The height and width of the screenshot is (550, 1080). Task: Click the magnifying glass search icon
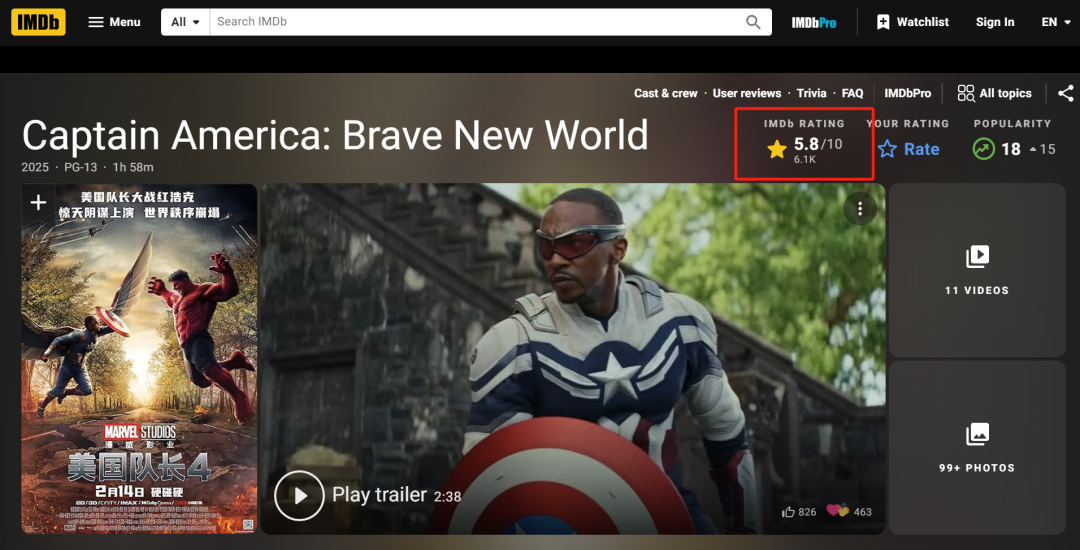coord(754,22)
